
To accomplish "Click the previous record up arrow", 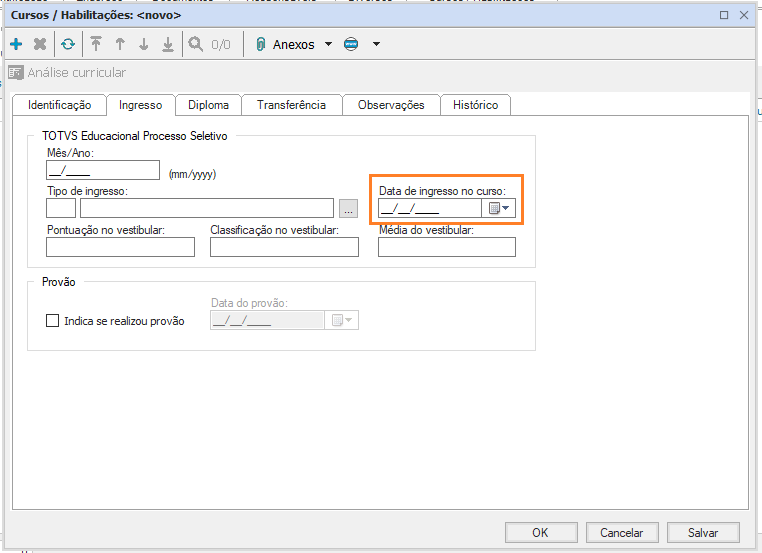I will click(x=120, y=44).
